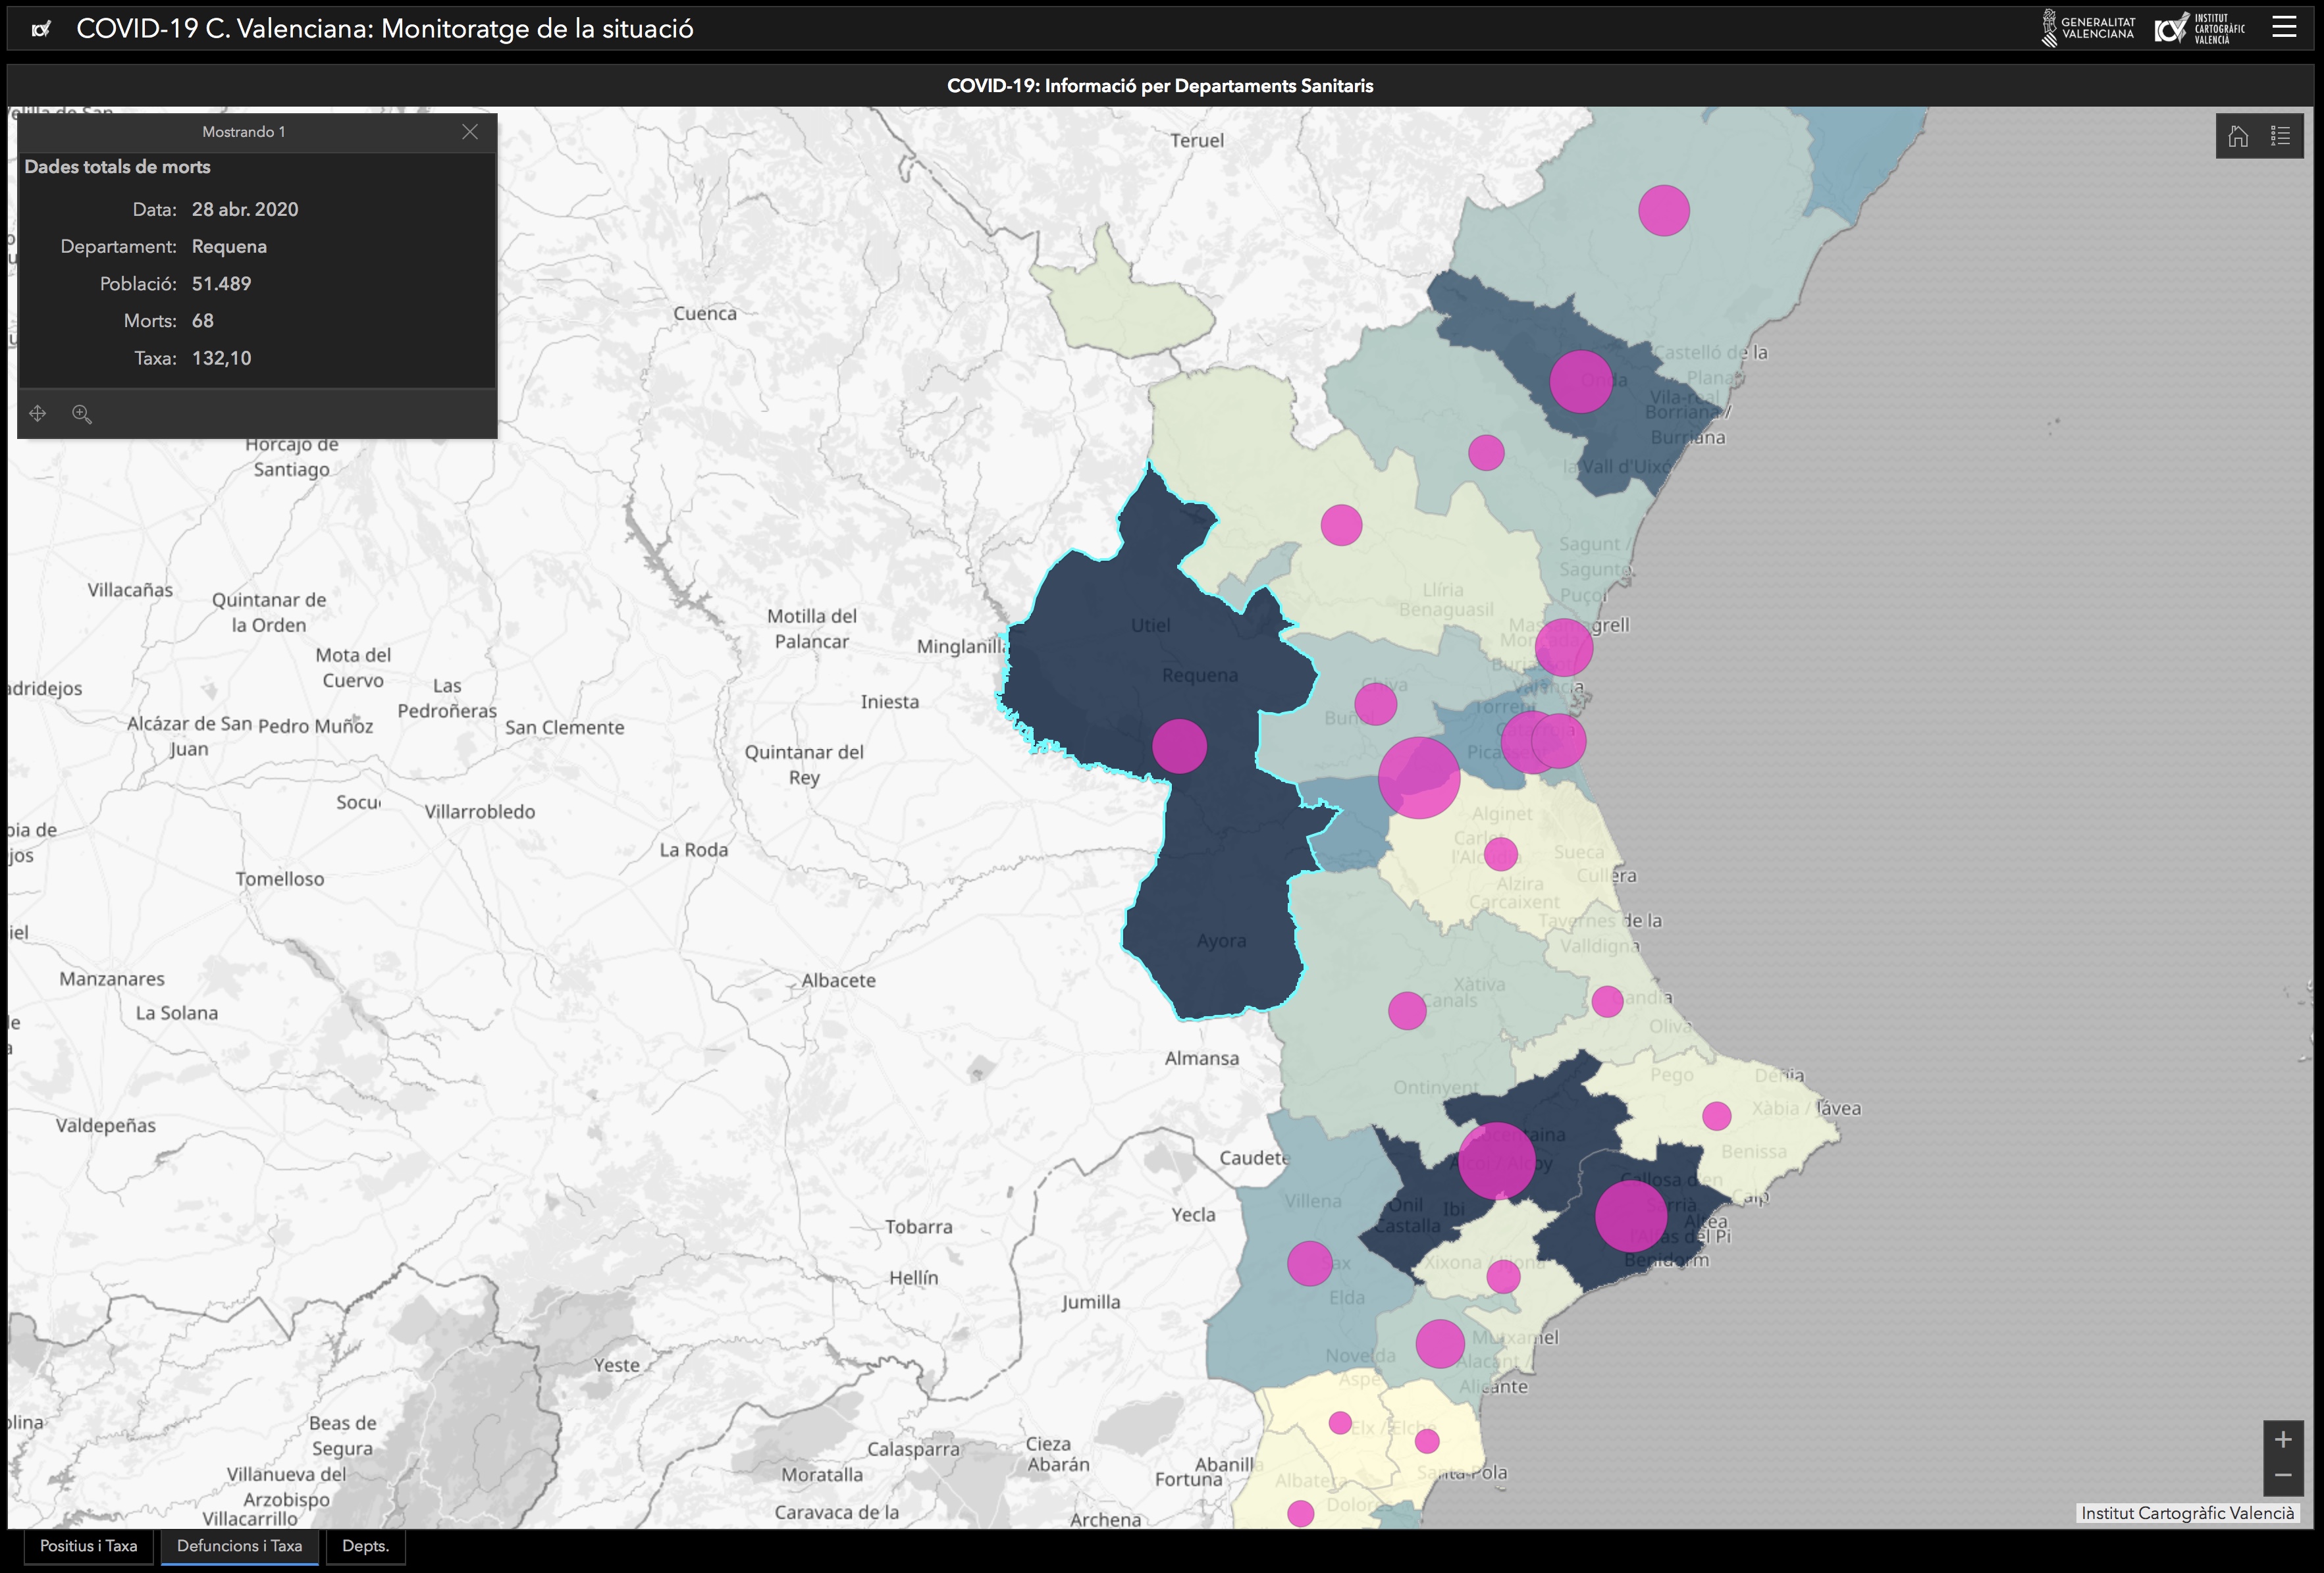
Task: Zoom in with the plus button
Action: click(x=2283, y=1439)
